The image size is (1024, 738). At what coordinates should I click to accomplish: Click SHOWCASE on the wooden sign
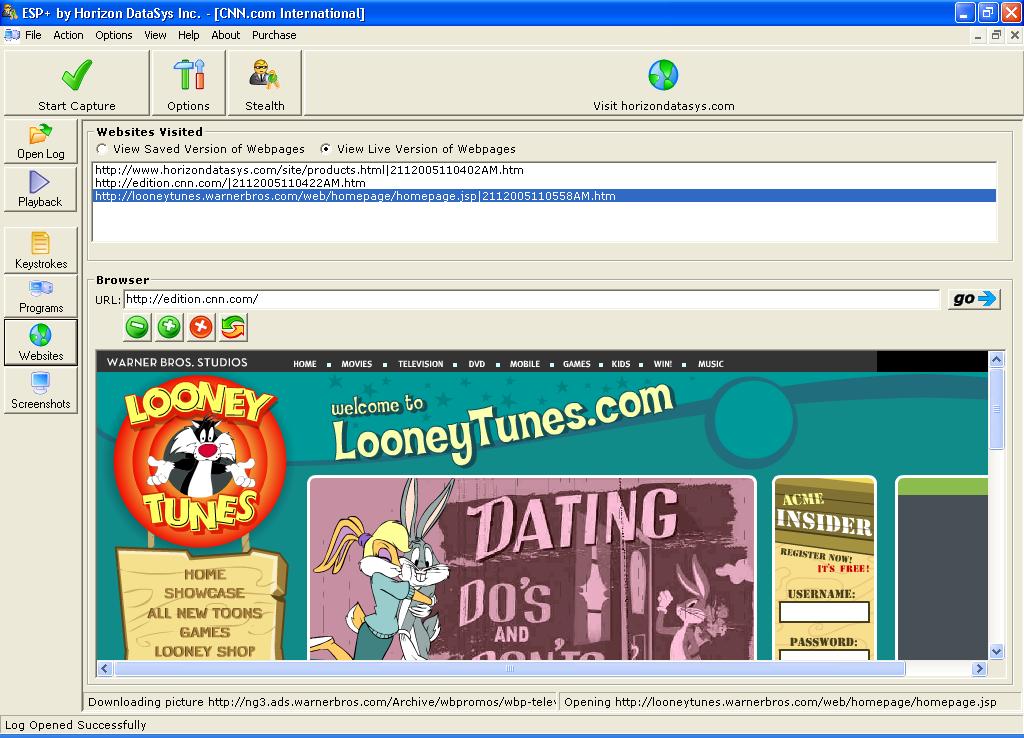click(204, 593)
